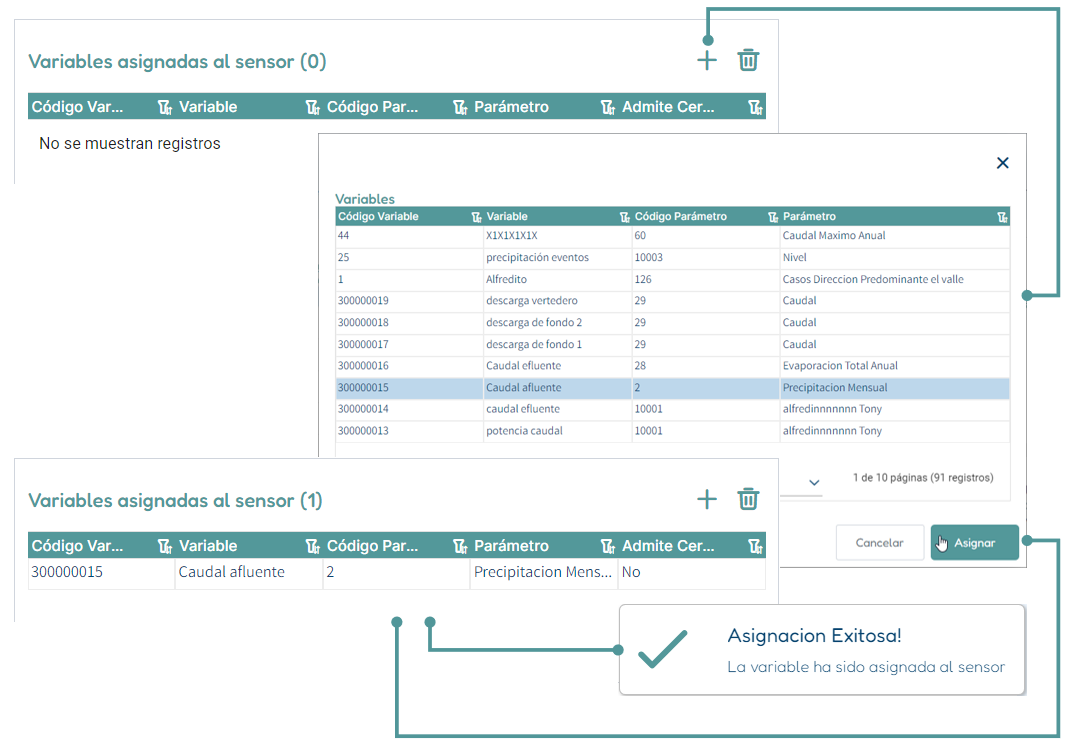Filter Variable column in sensor (0) panel
1067x745 pixels.
pyautogui.click(x=312, y=107)
